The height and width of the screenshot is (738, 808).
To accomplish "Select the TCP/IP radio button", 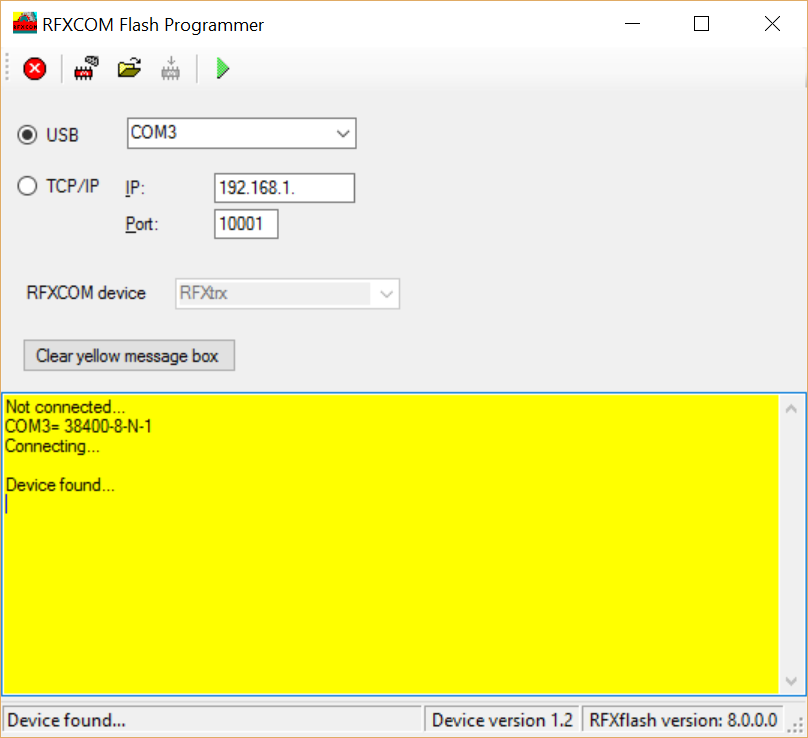I will click(27, 186).
